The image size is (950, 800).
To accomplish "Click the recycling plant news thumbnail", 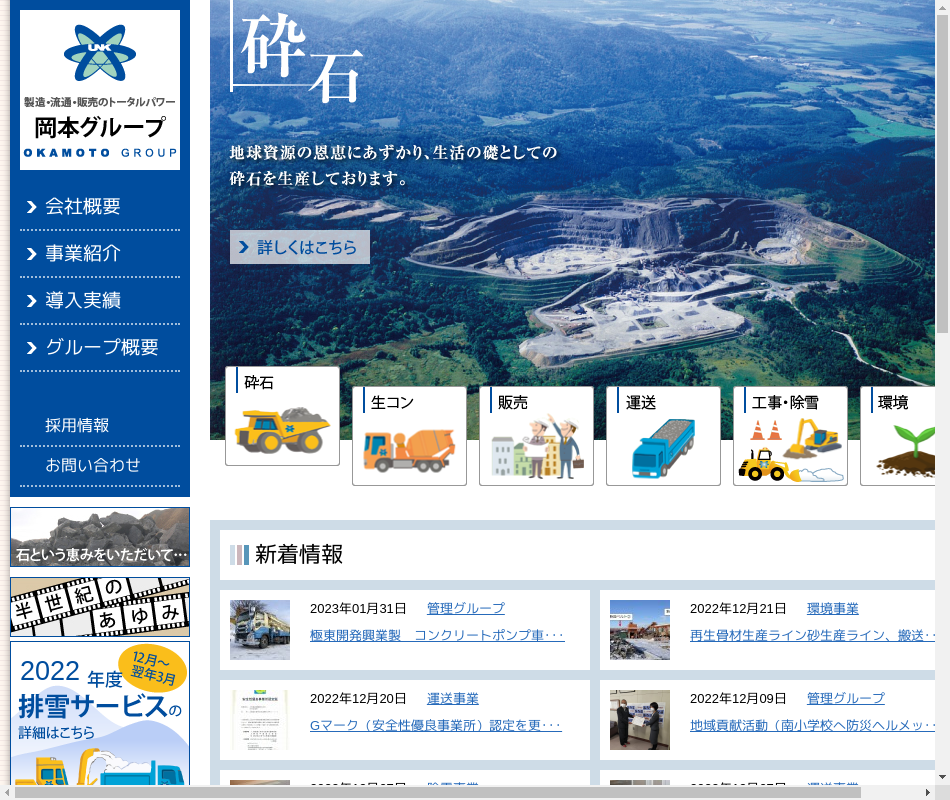I will (x=640, y=630).
